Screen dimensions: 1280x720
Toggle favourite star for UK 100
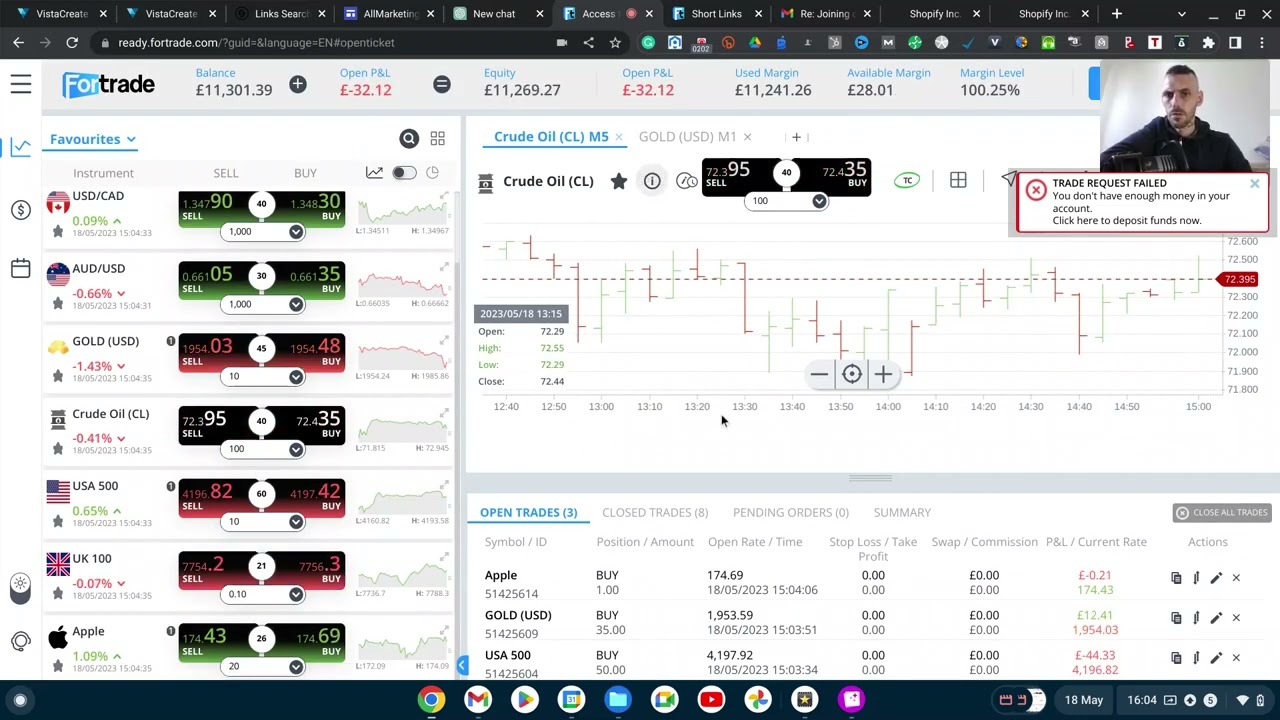point(57,594)
